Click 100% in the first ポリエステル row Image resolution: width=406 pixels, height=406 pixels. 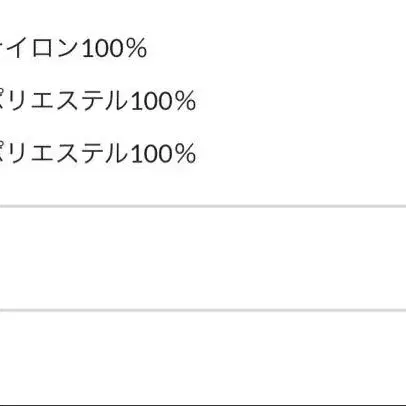coord(163,101)
